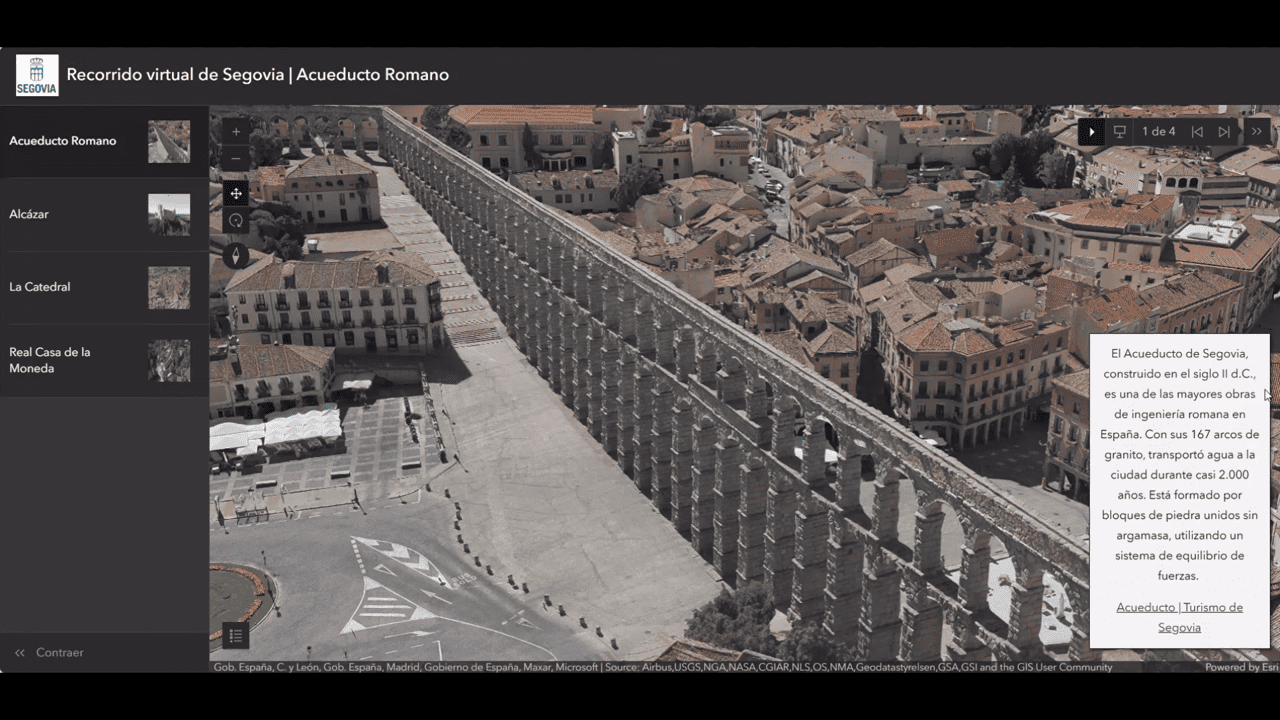Go to Real Casa de la Moneda
1280x720 pixels.
pos(50,360)
